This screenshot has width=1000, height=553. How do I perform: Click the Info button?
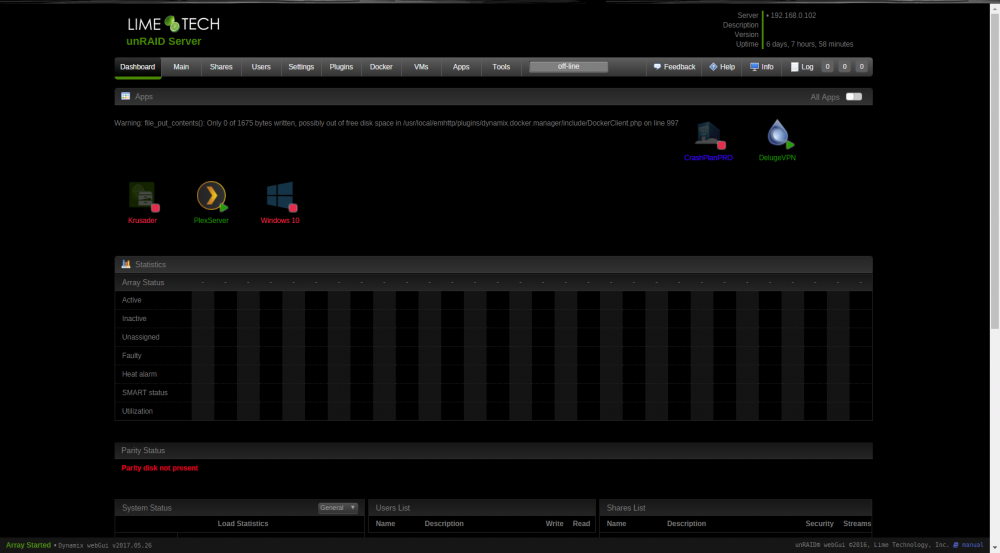click(761, 67)
